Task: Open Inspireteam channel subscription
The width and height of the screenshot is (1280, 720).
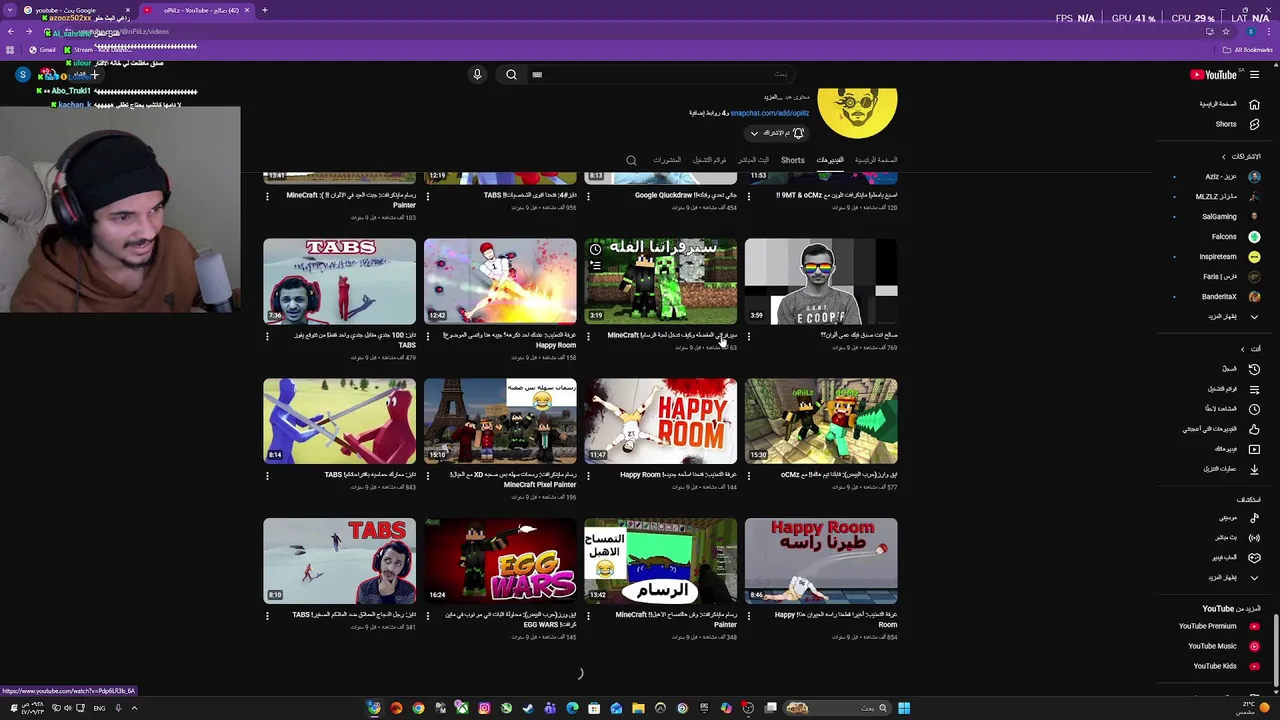Action: [1218, 257]
